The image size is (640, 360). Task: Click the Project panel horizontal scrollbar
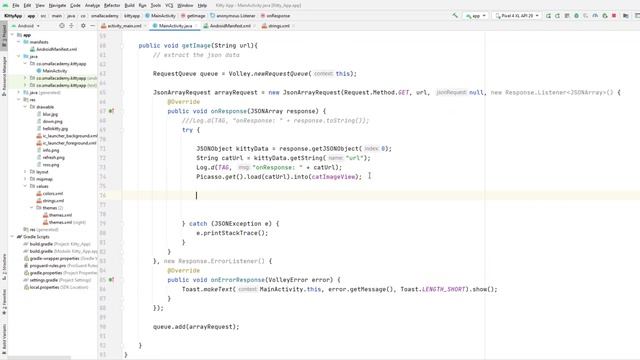coord(39,358)
